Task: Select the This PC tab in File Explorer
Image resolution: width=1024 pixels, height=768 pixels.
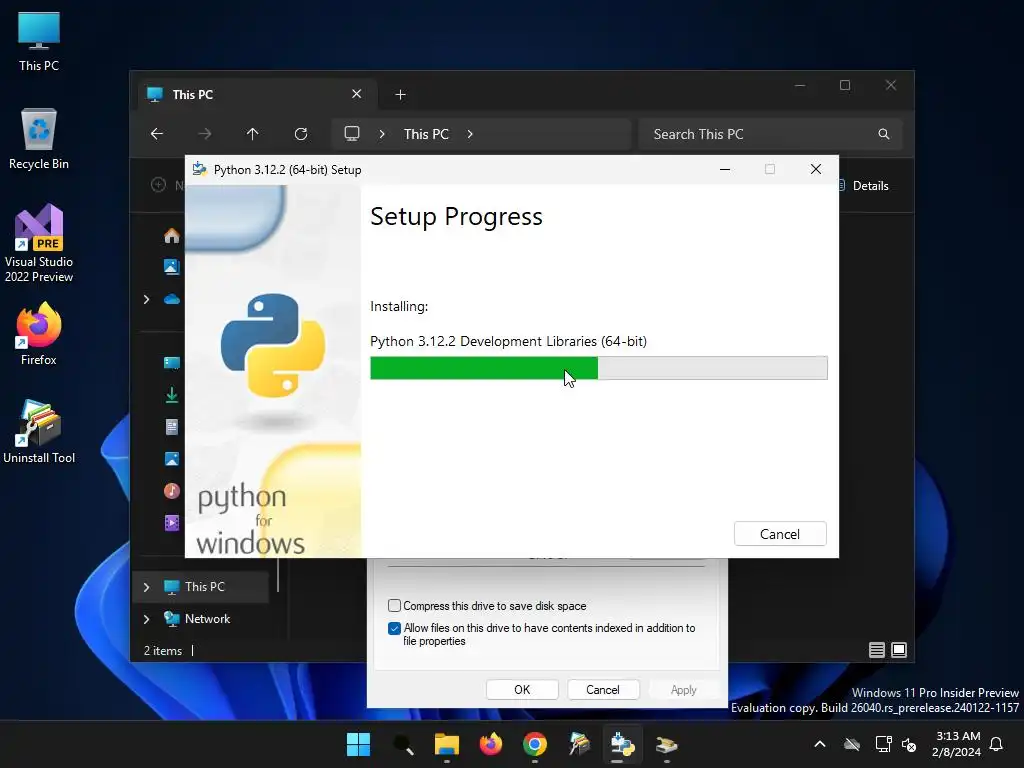Action: pyautogui.click(x=257, y=95)
